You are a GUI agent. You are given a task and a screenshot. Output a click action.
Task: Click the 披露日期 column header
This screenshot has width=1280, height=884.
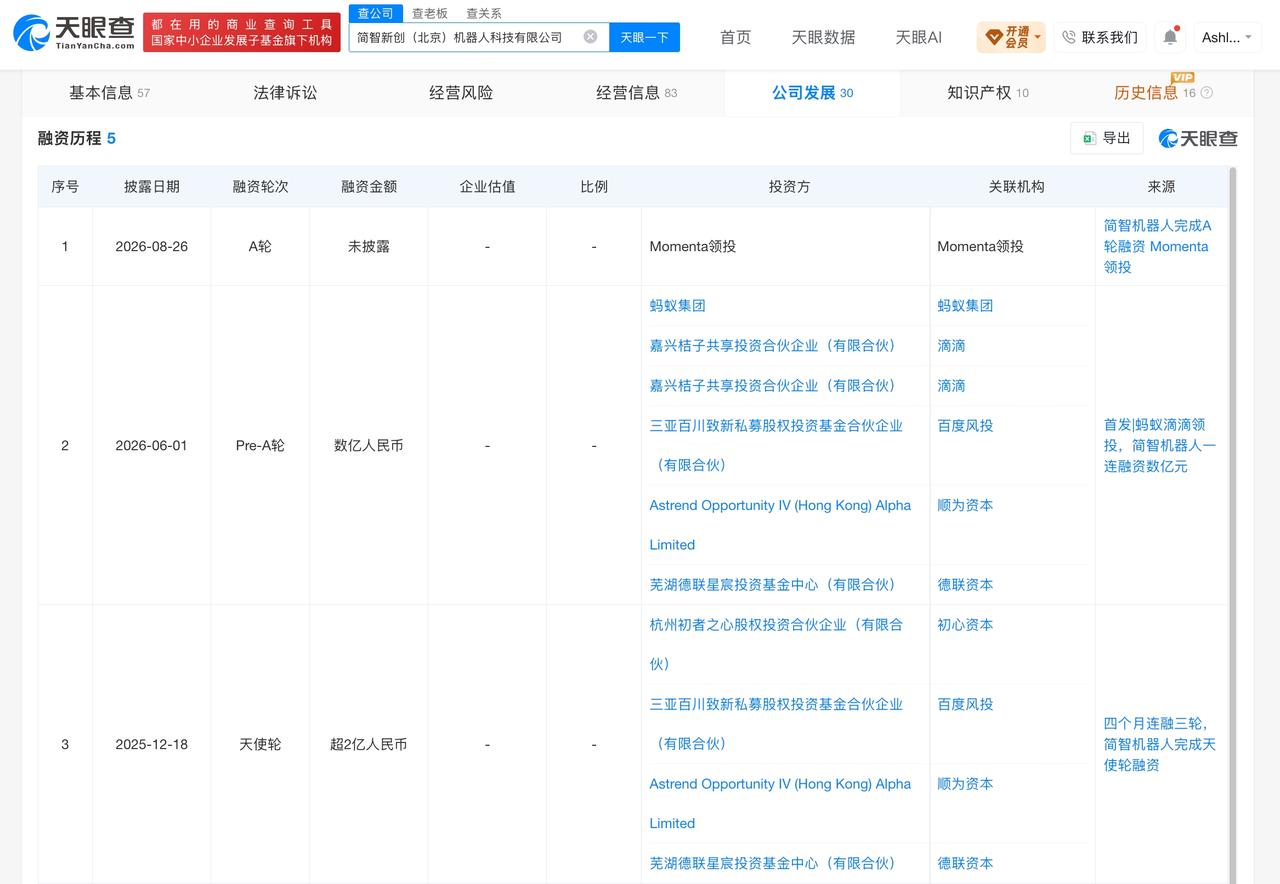tap(152, 187)
